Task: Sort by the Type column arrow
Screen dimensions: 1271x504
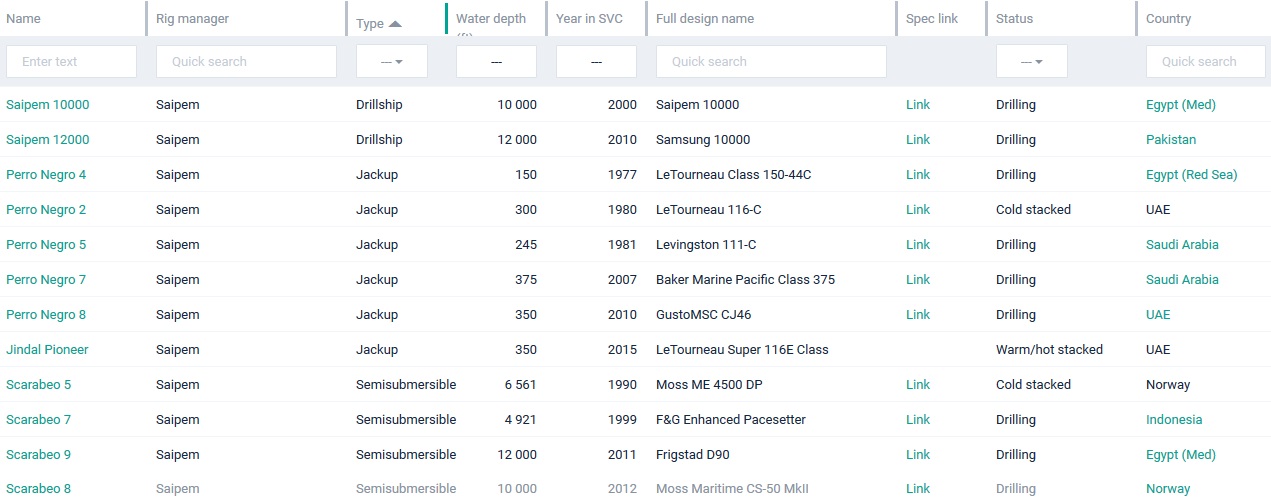Action: [394, 24]
